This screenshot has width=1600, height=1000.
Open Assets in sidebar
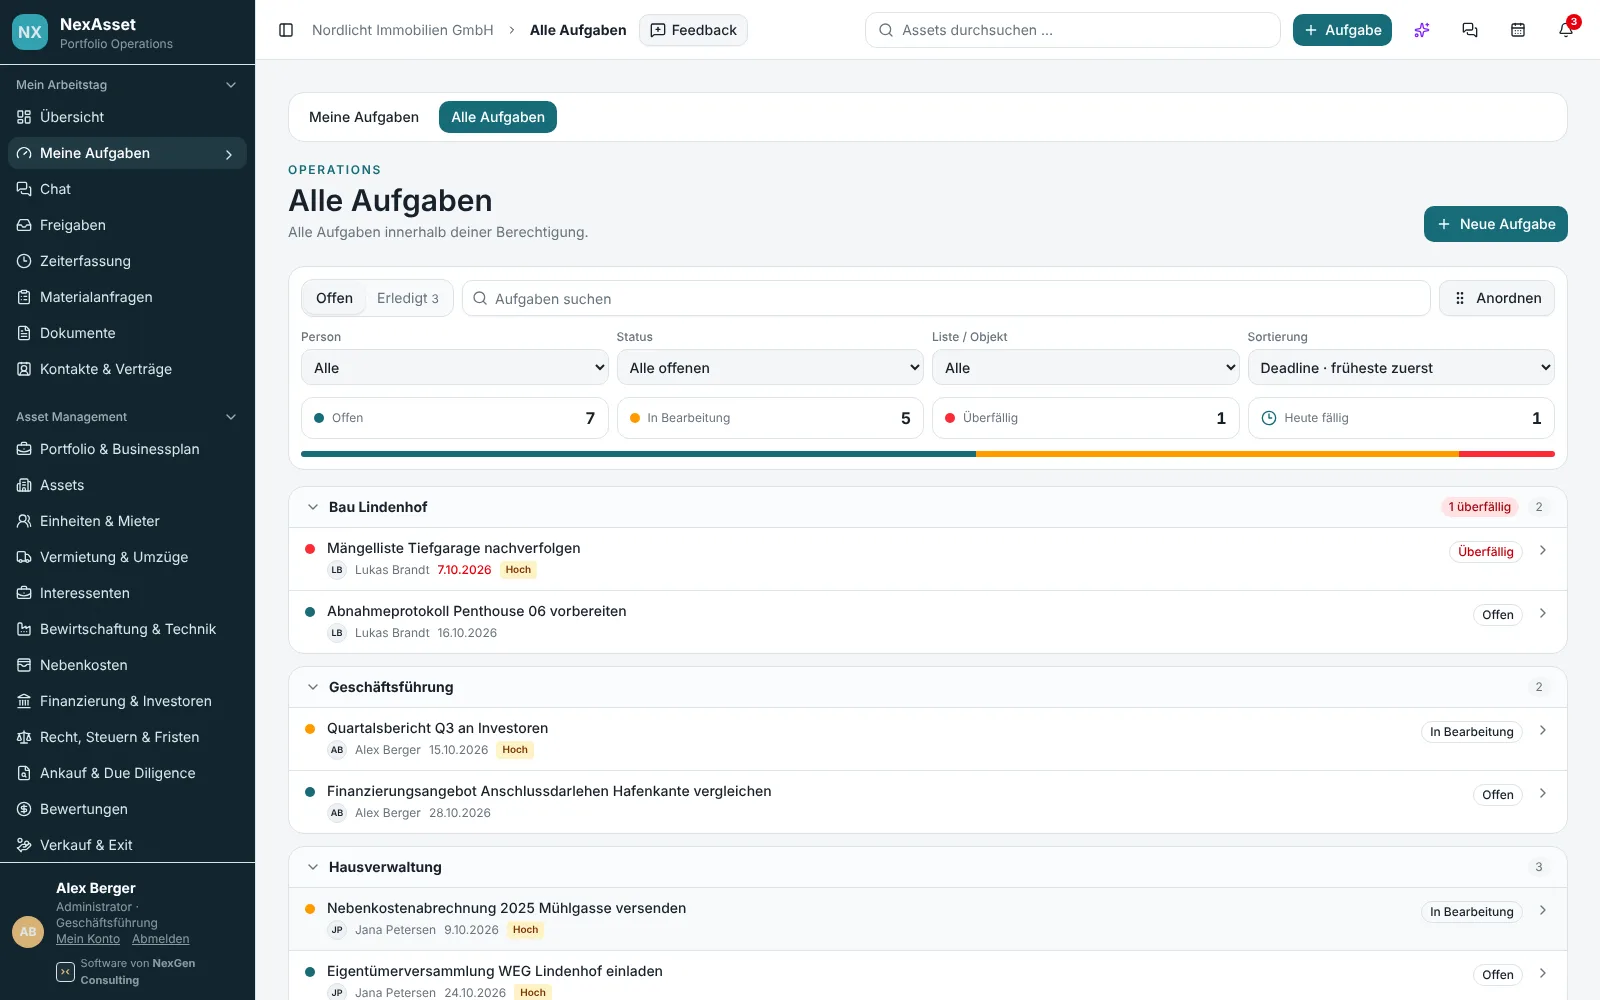click(x=127, y=485)
